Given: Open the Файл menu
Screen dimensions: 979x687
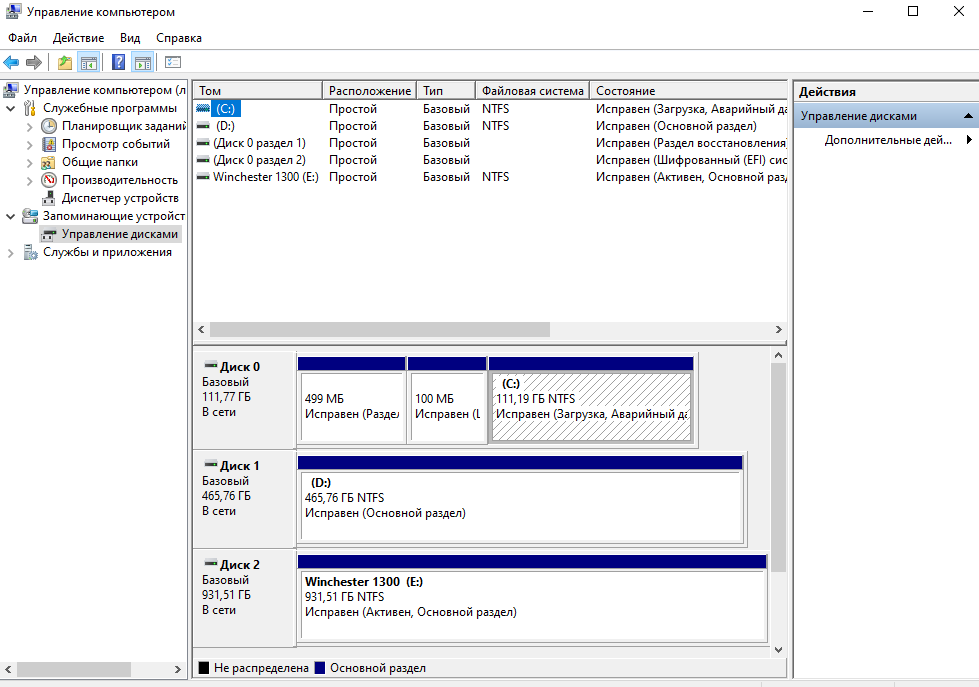Looking at the screenshot, I should click(x=22, y=38).
